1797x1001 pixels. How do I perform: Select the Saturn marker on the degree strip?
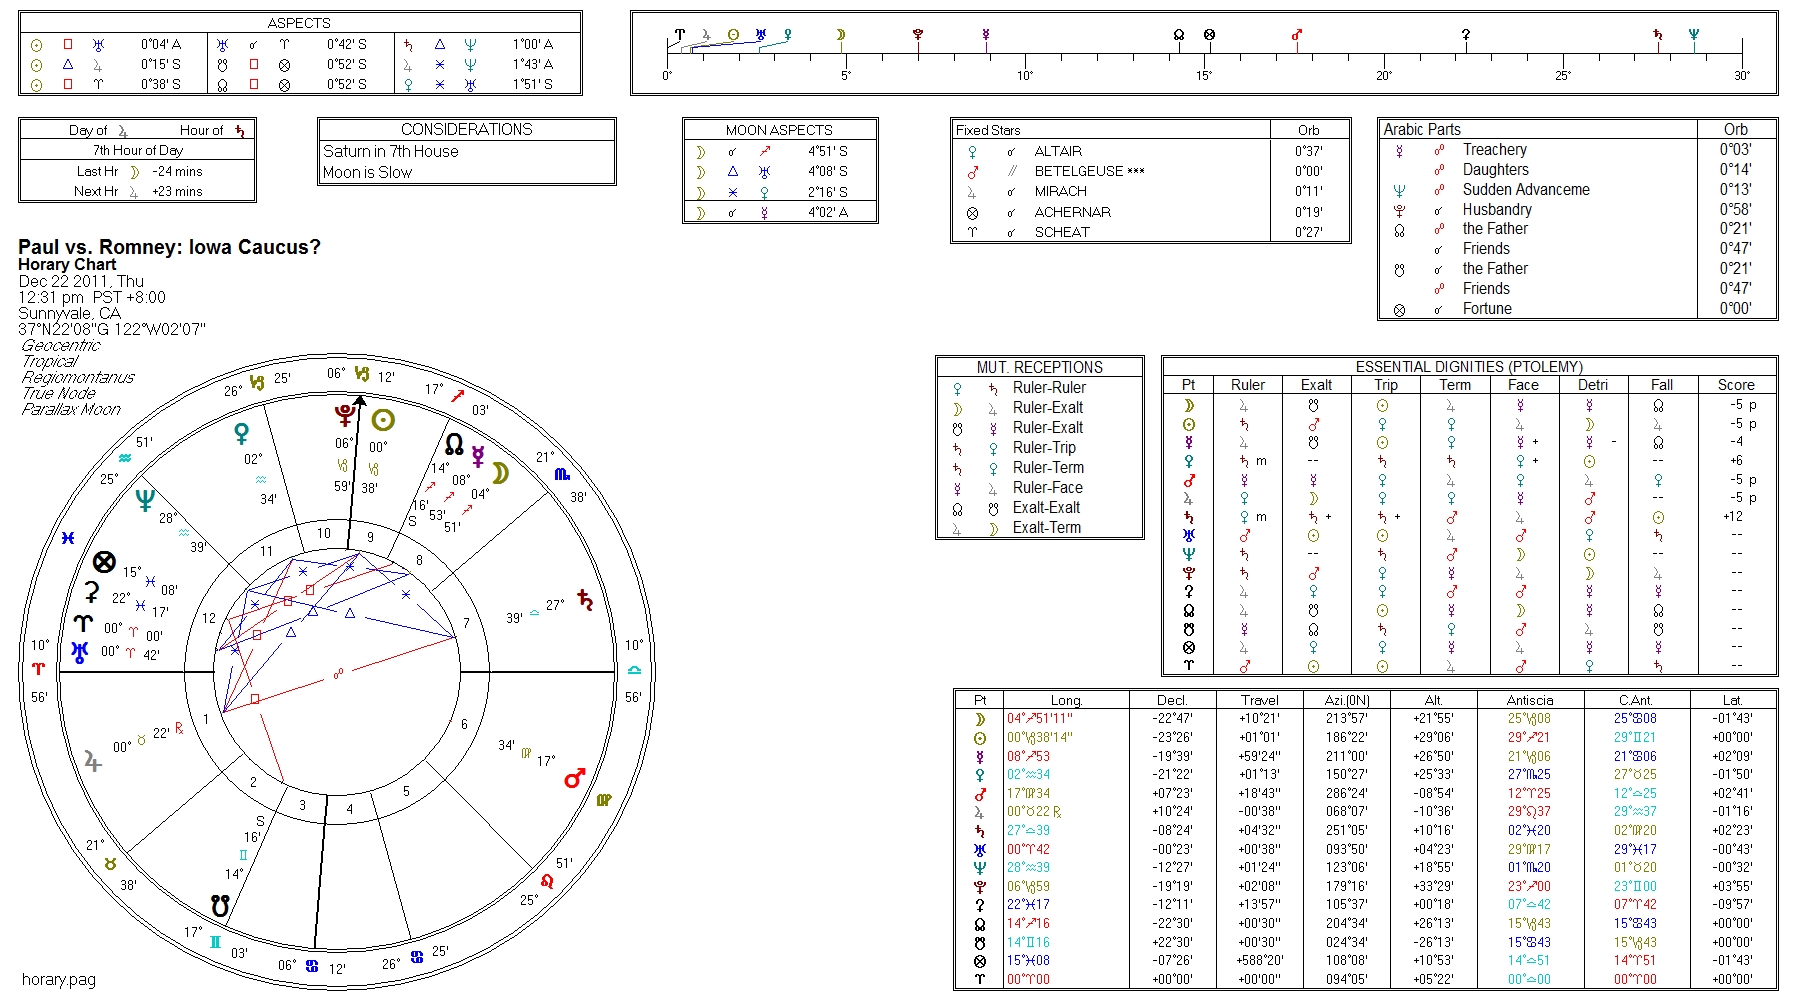(1657, 36)
